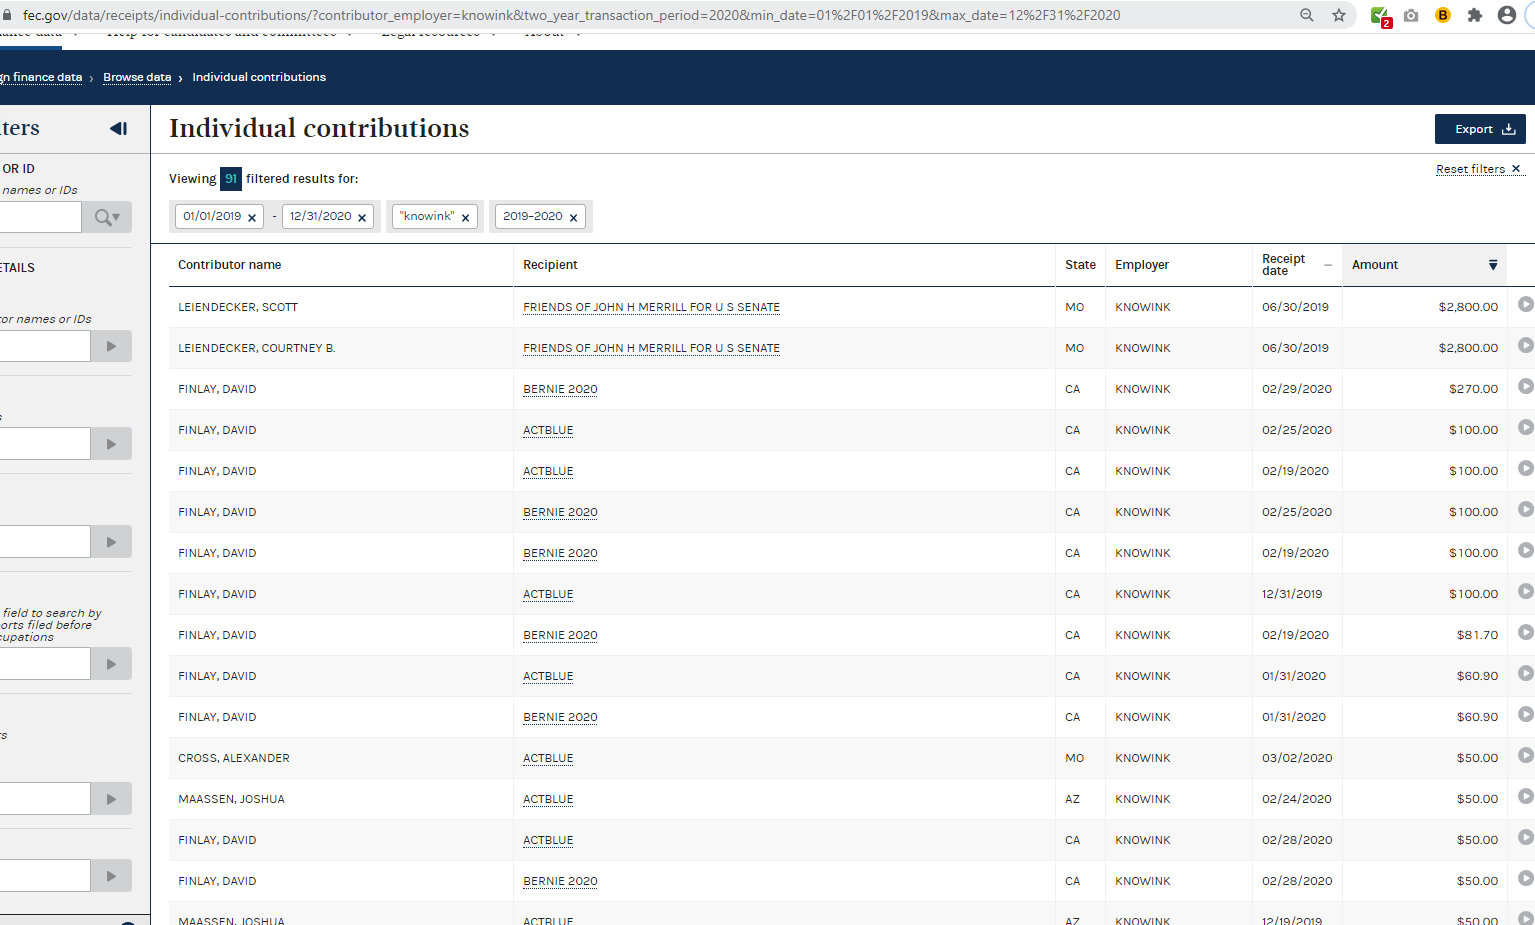Open the browser extensions puzzle icon
The width and height of the screenshot is (1535, 925).
1475,15
